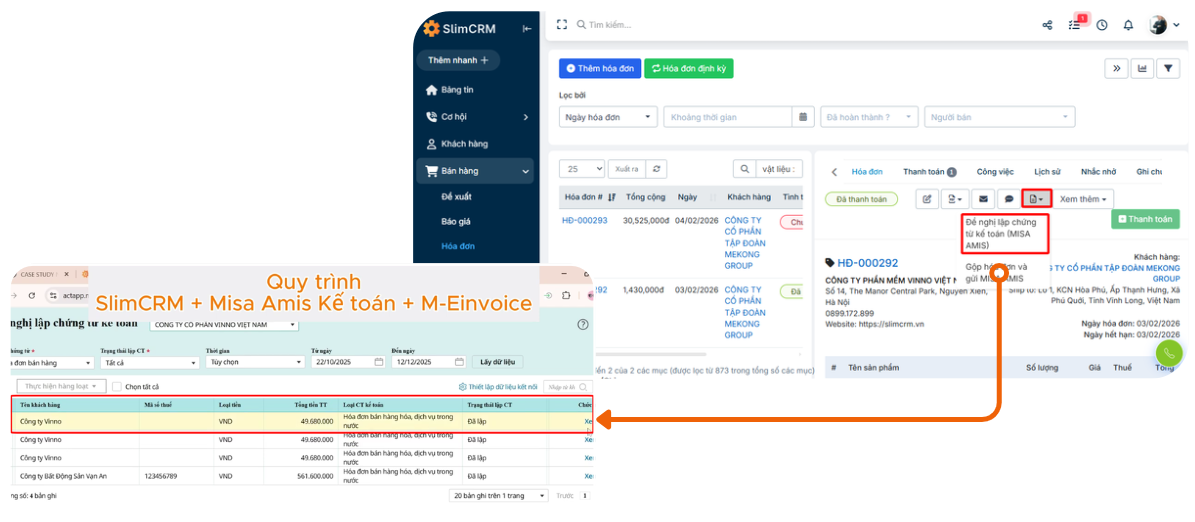This screenshot has height=522, width=1195.
Task: Click the share icon in the top bar
Action: [x=1047, y=25]
